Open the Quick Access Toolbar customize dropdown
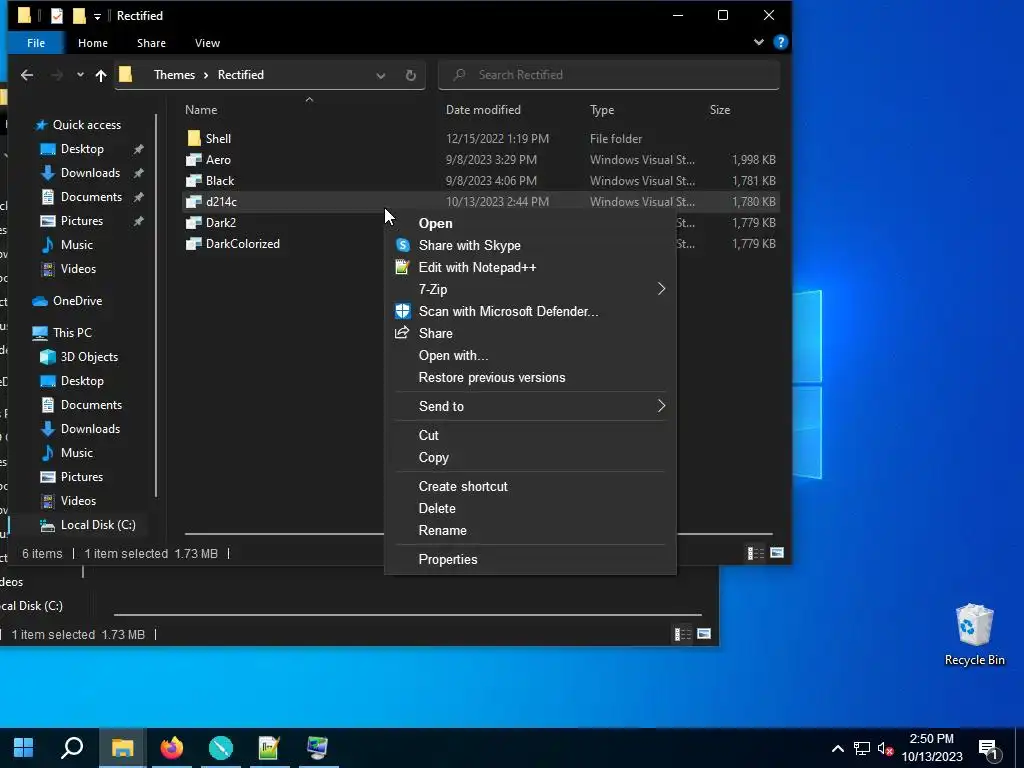Image resolution: width=1024 pixels, height=768 pixels. [x=97, y=16]
